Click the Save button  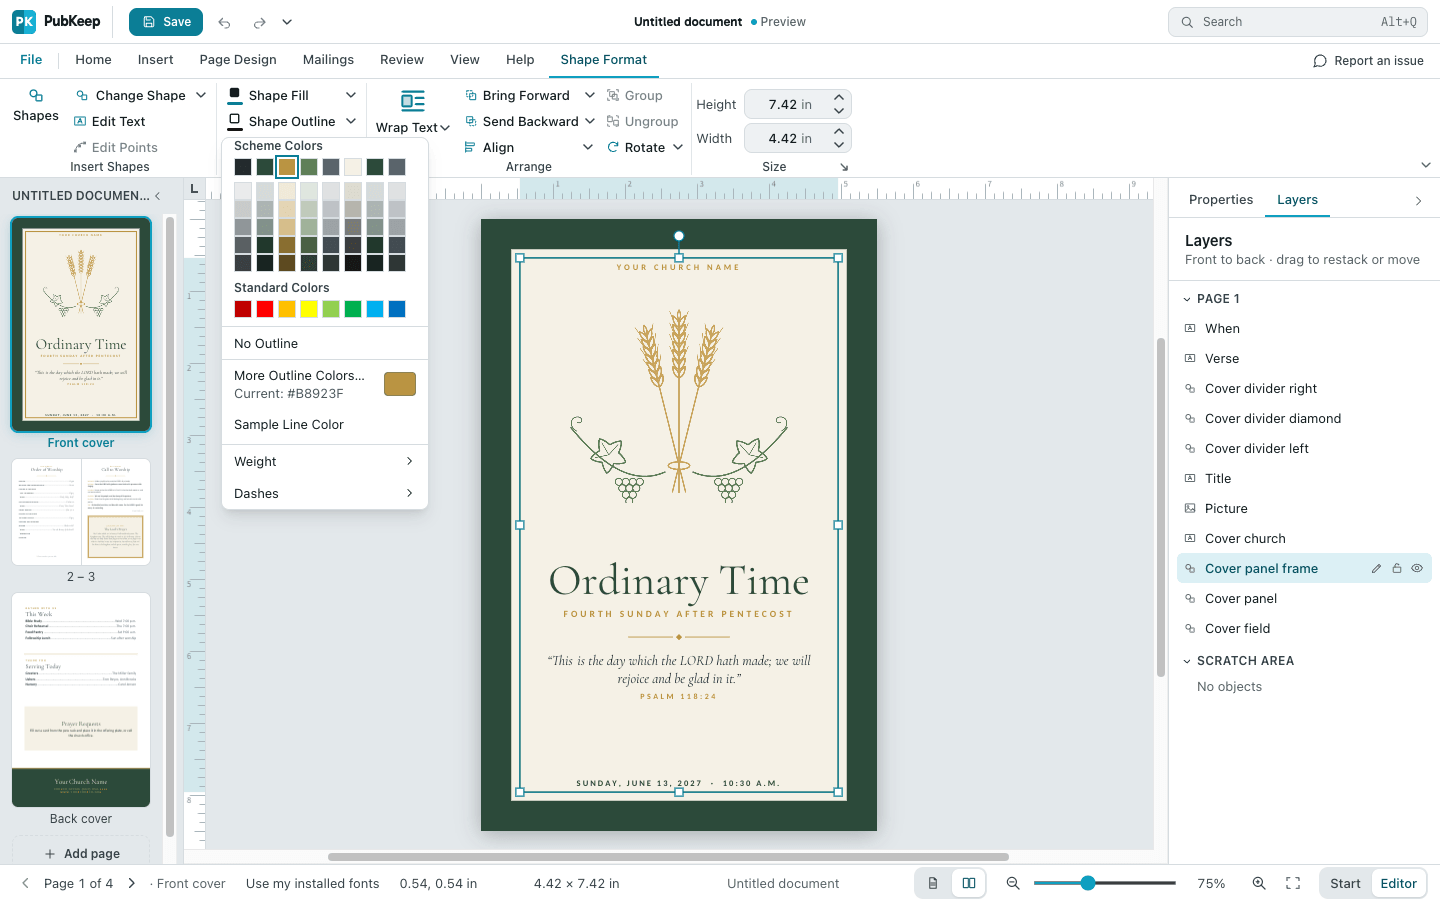tap(166, 22)
